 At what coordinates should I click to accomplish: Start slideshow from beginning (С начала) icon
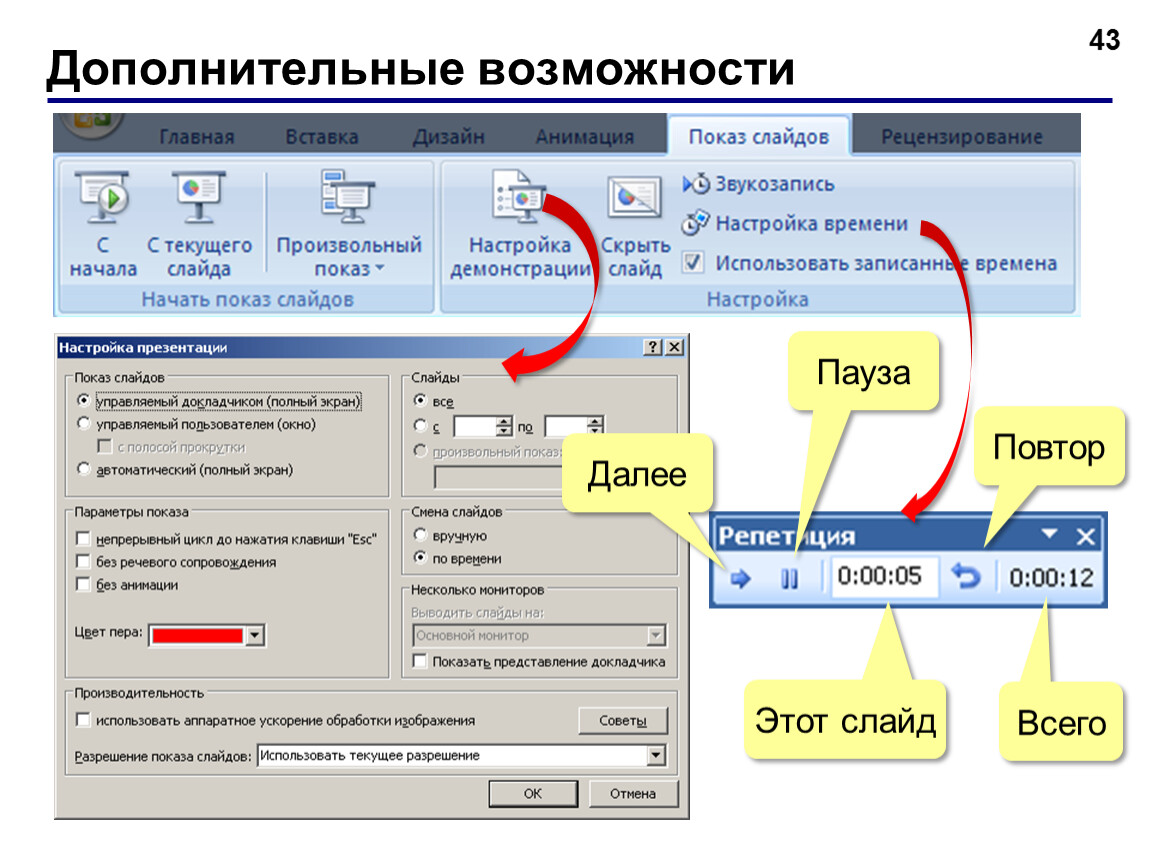103,197
